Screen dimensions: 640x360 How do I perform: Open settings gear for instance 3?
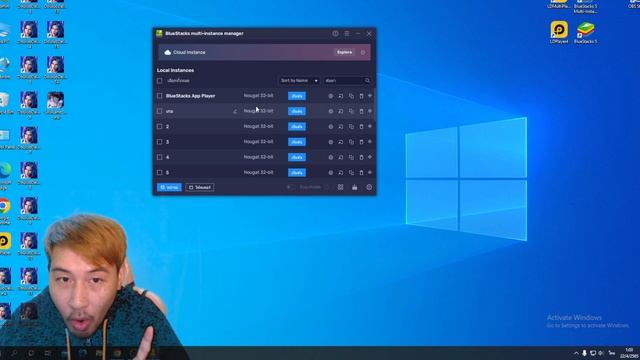(331, 142)
